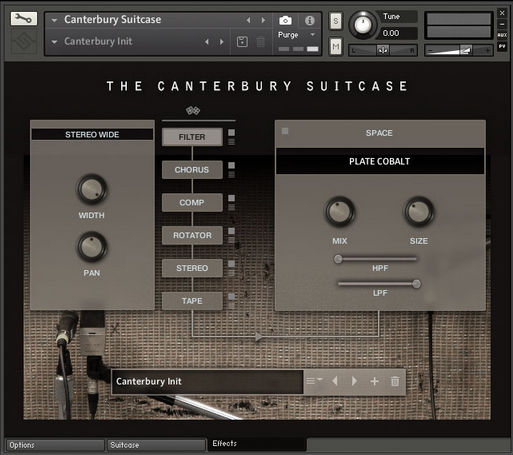The image size is (513, 455).
Task: Click the instrument pan slider in header
Action: pos(383,50)
